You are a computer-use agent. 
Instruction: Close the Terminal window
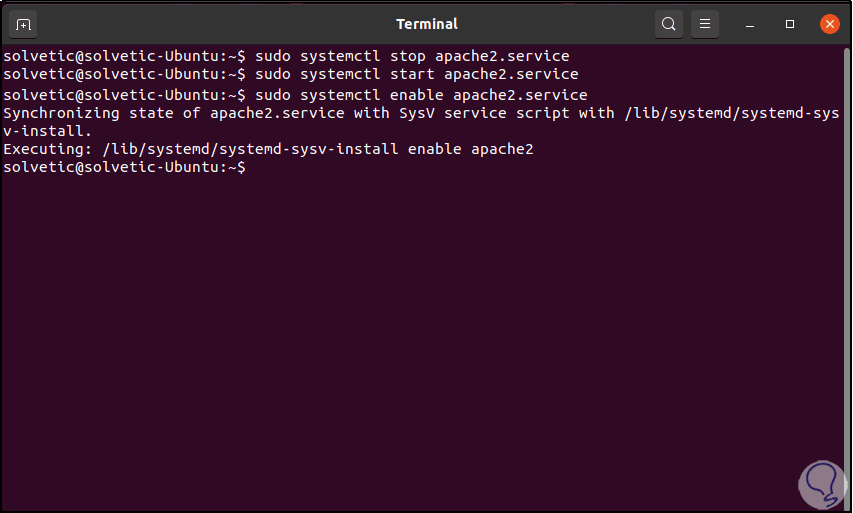coord(828,23)
